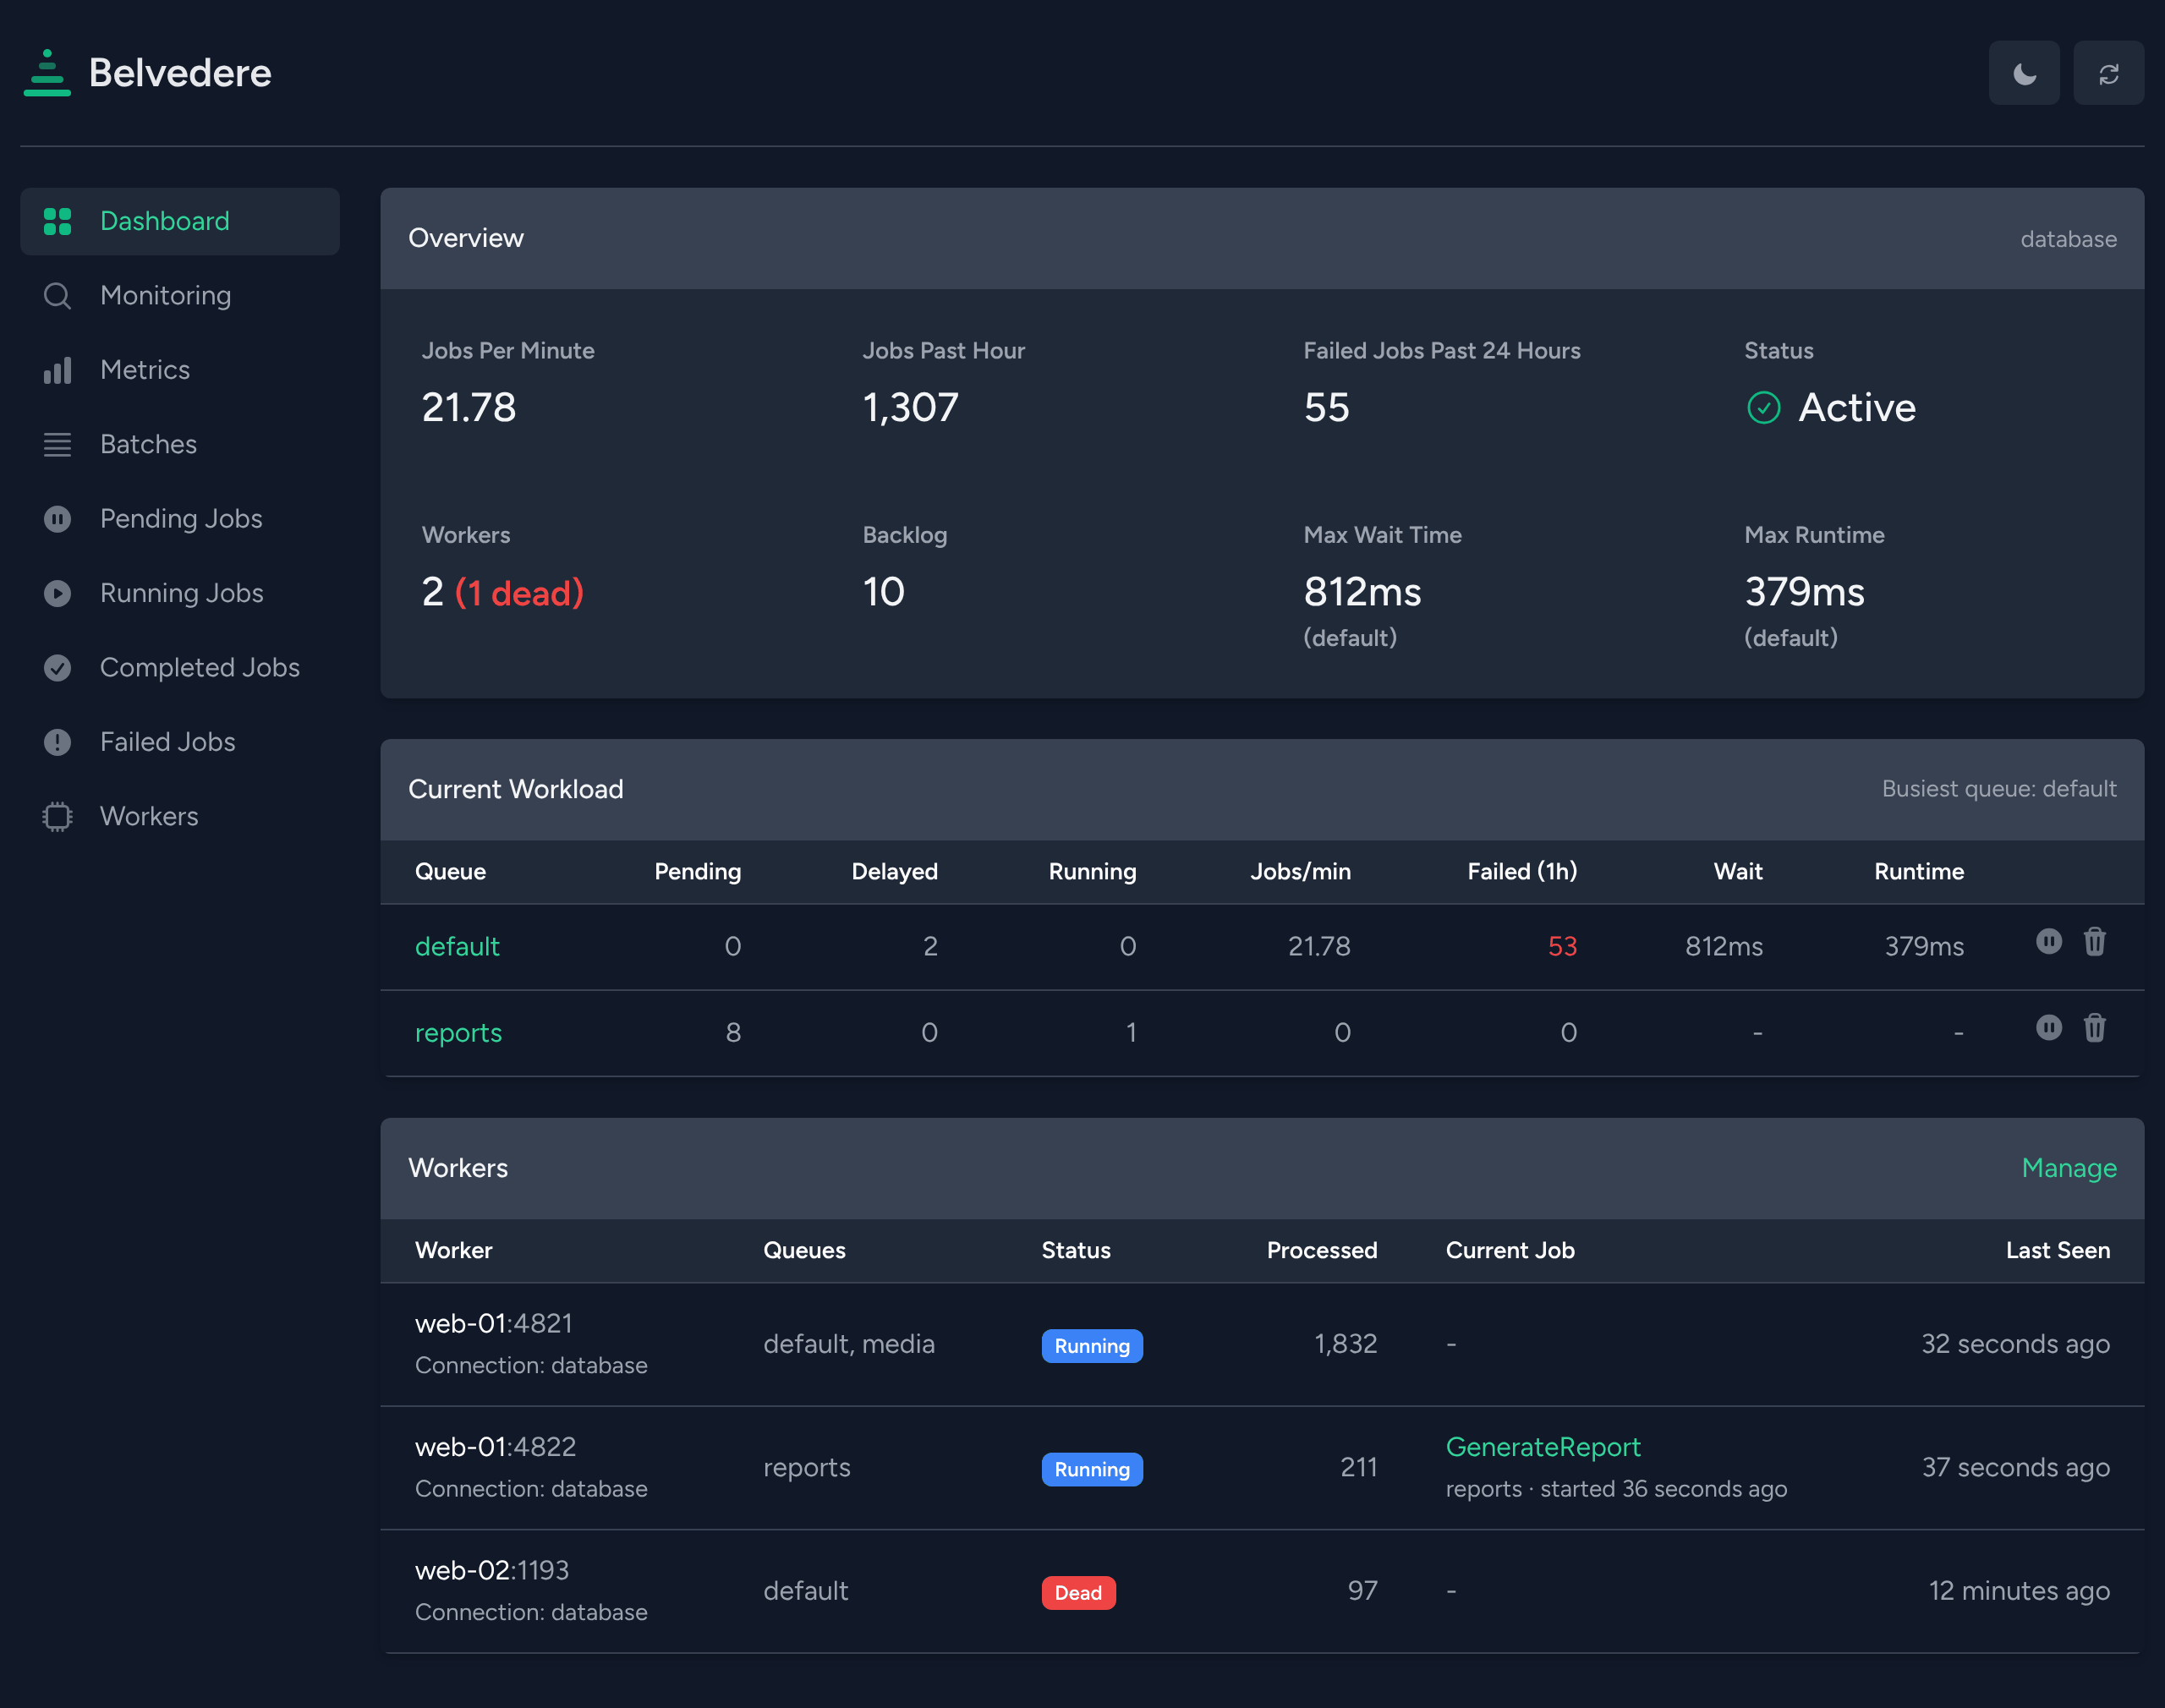Click the Manage link in Workers panel
Image resolution: width=2165 pixels, height=1708 pixels.
click(x=2069, y=1168)
